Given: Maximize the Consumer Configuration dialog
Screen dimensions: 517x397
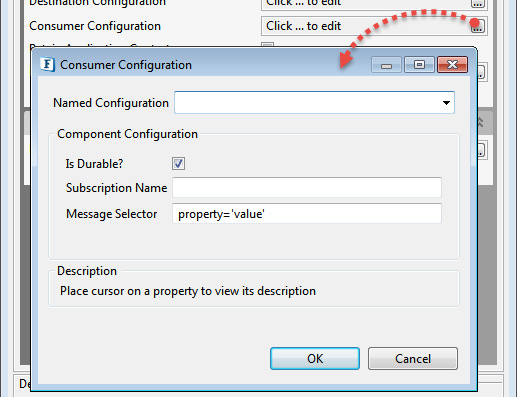Looking at the screenshot, I should pos(419,64).
